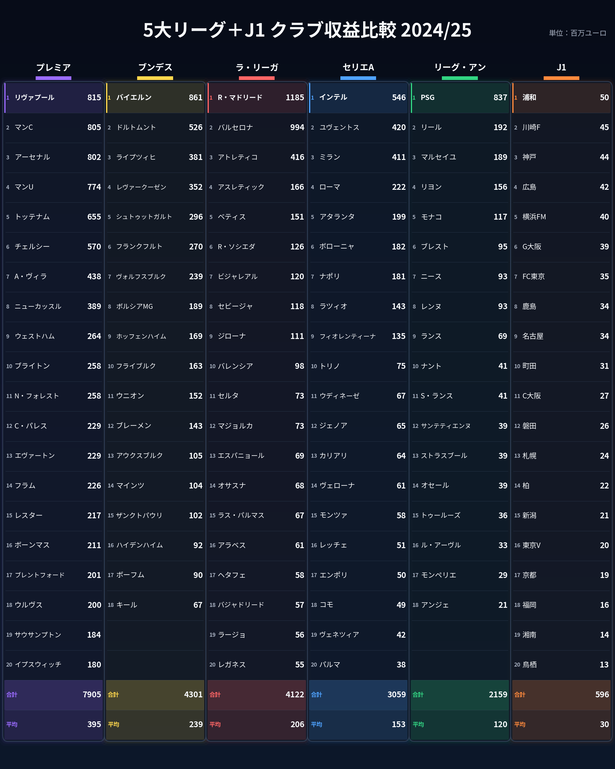The height and width of the screenshot is (769, 615).
Task: Select the ライプツィヒ club name
Action: (x=136, y=157)
